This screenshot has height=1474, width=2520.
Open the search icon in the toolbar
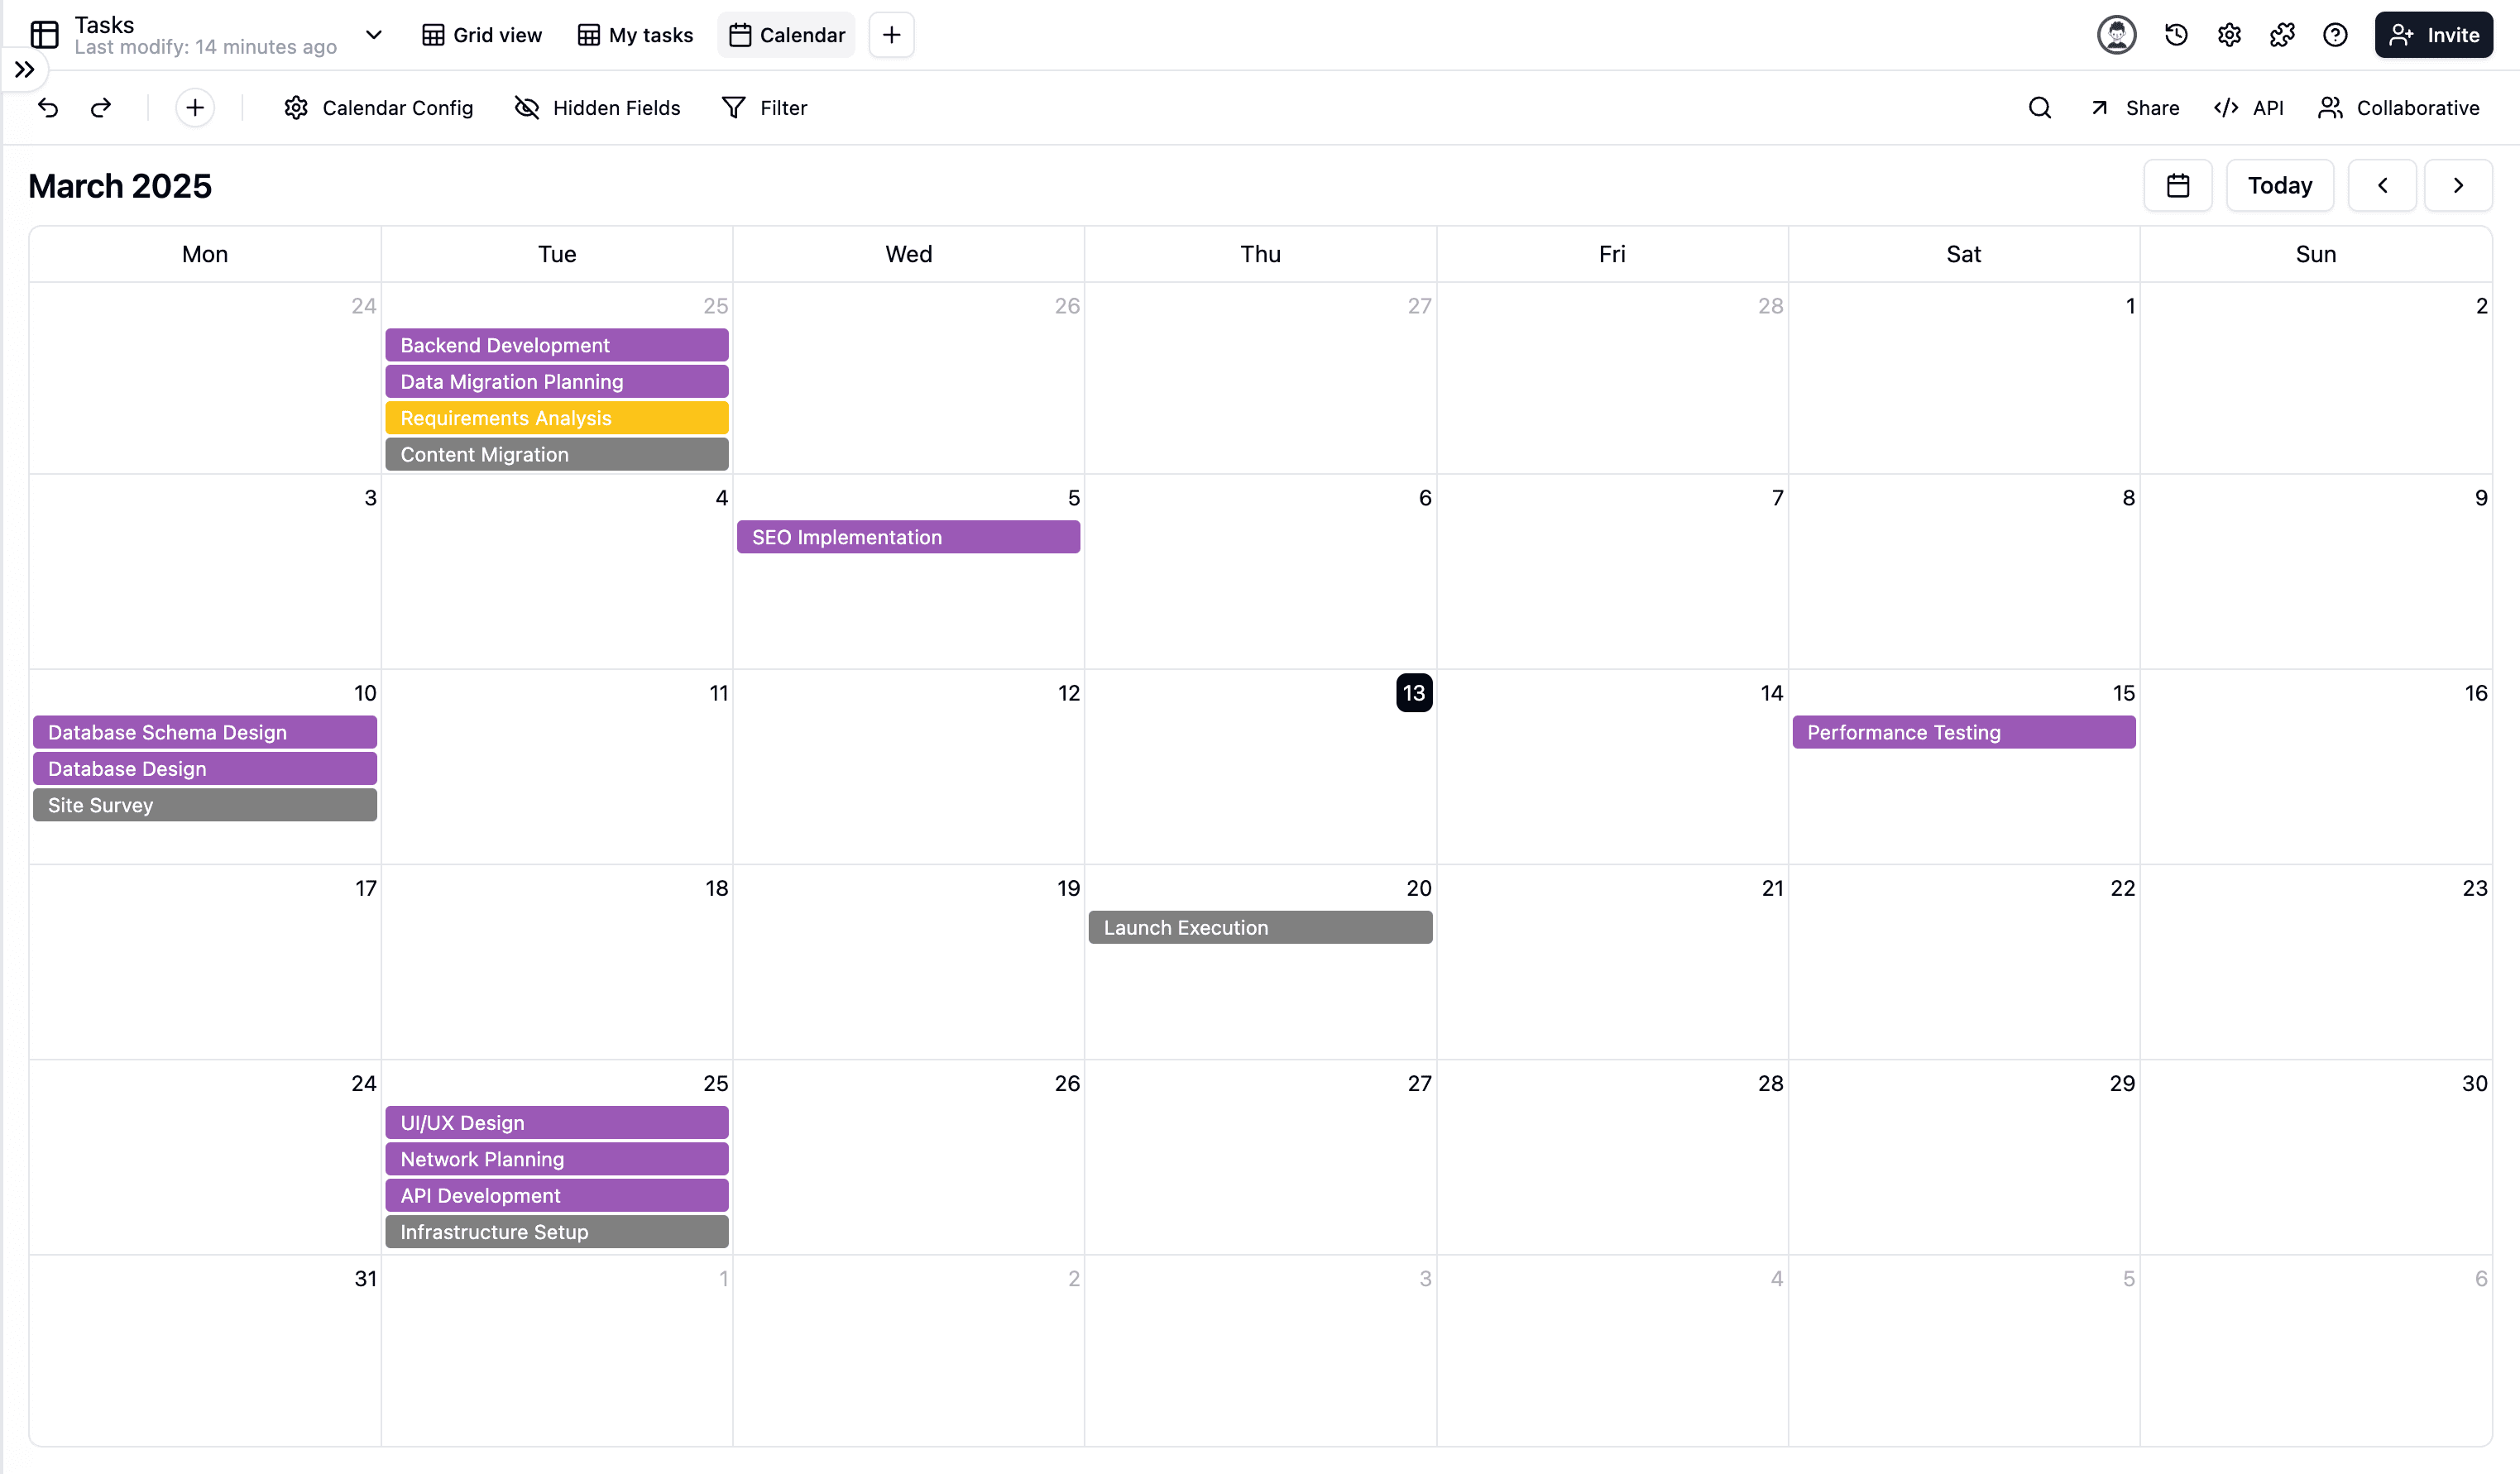coord(2040,107)
